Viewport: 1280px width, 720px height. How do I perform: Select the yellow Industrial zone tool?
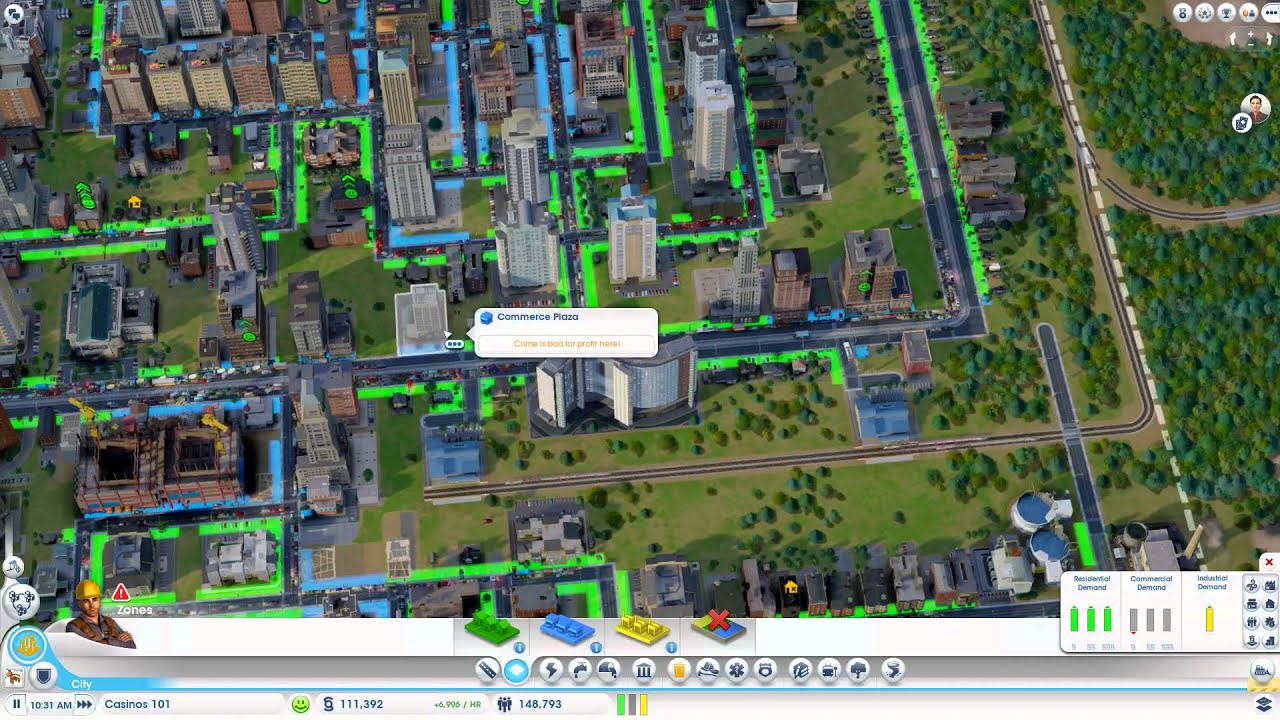642,629
